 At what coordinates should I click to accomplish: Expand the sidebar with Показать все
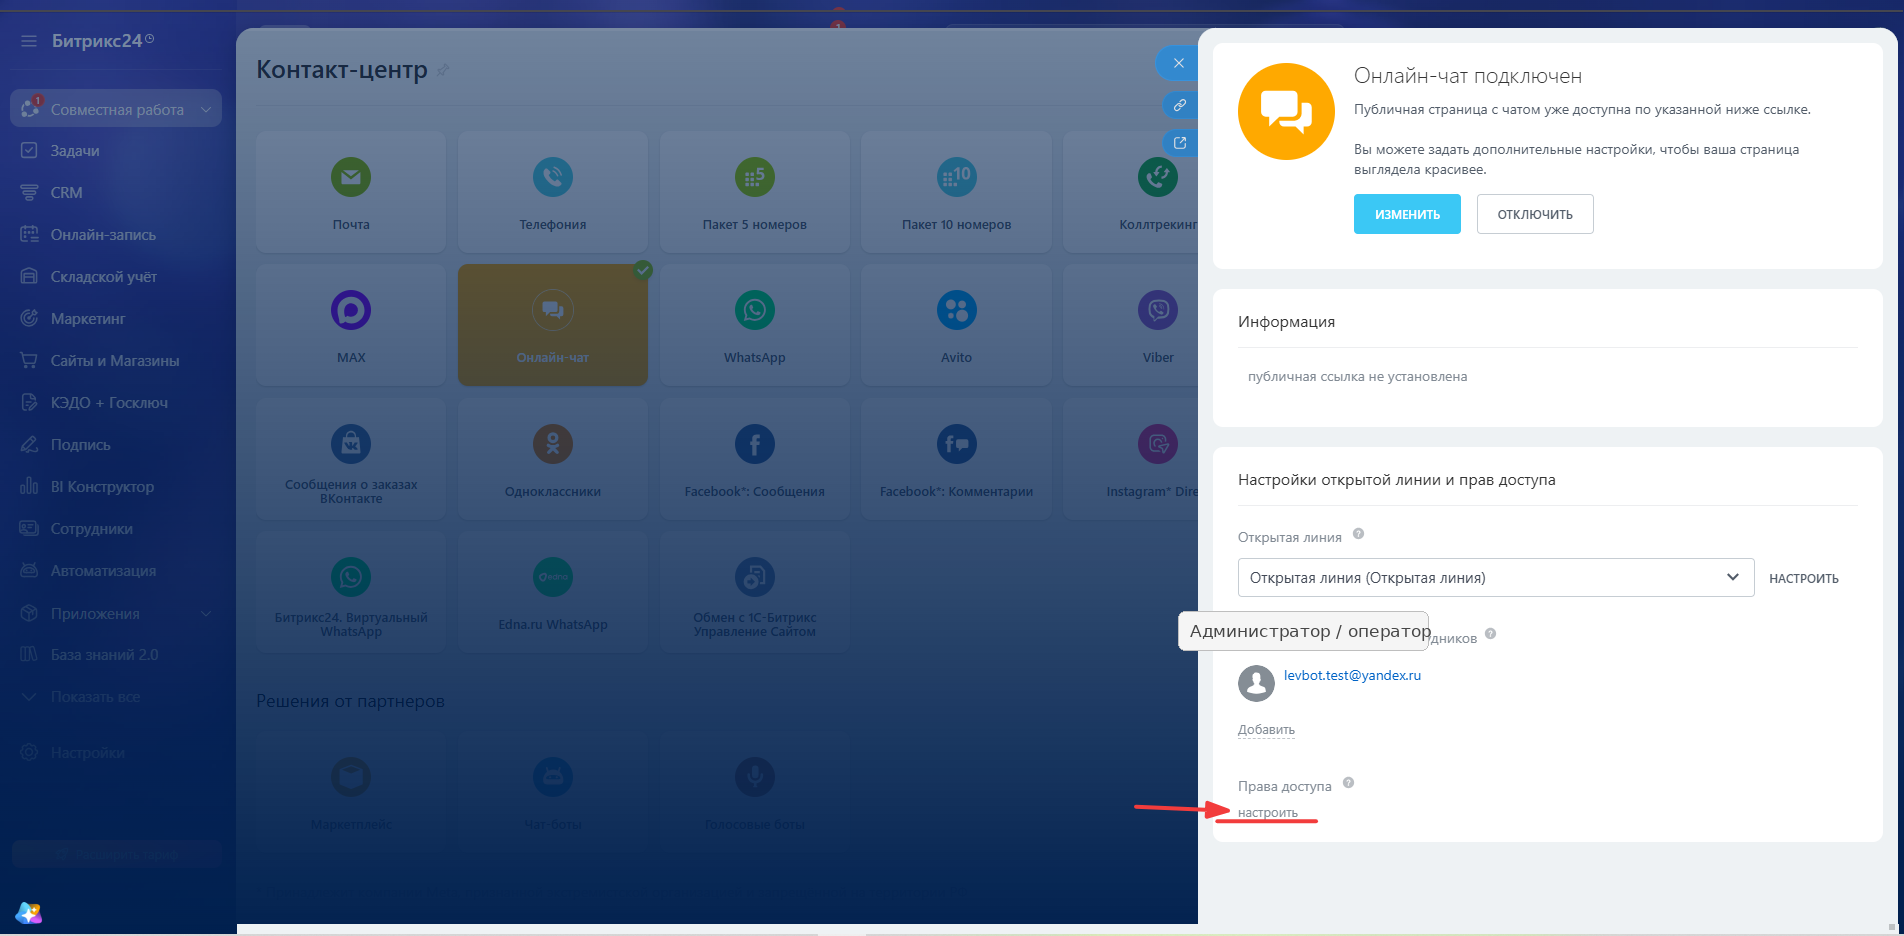95,697
